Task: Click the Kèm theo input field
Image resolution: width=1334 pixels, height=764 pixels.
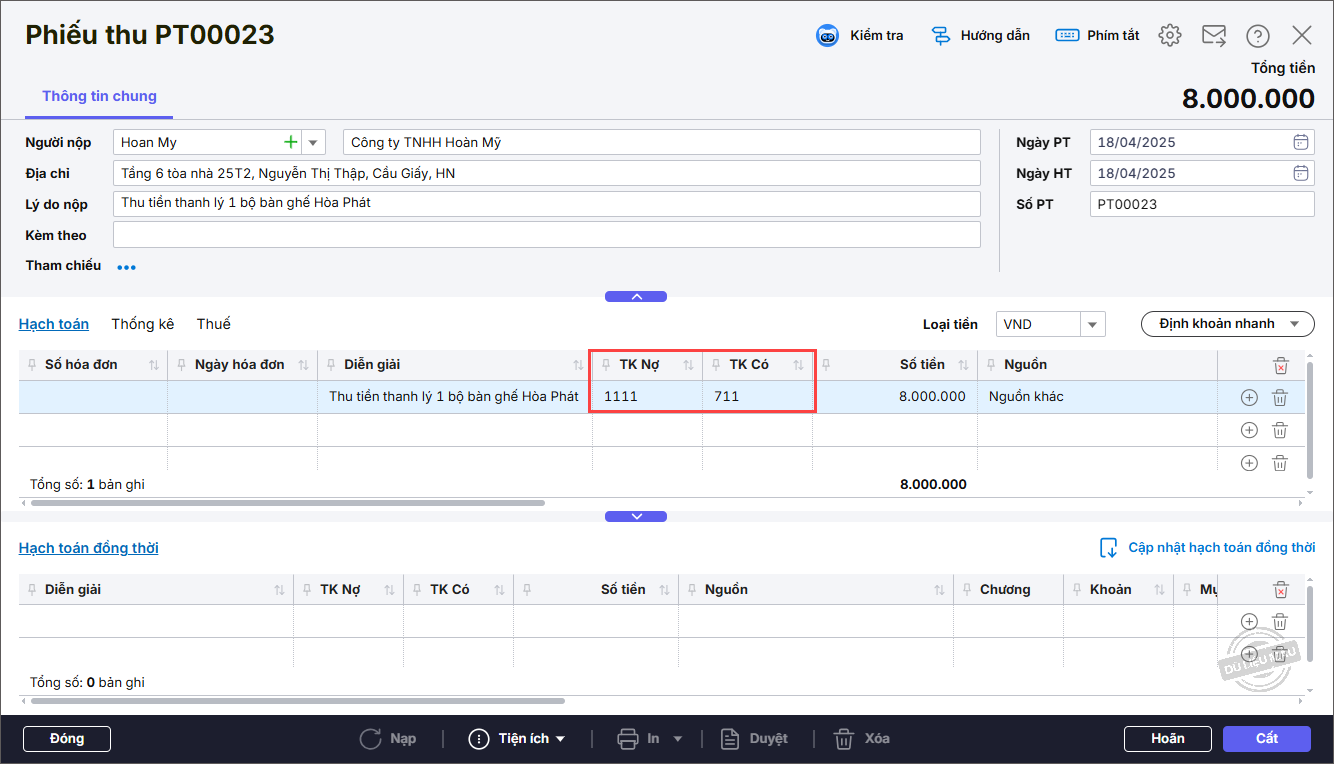Action: coord(546,235)
